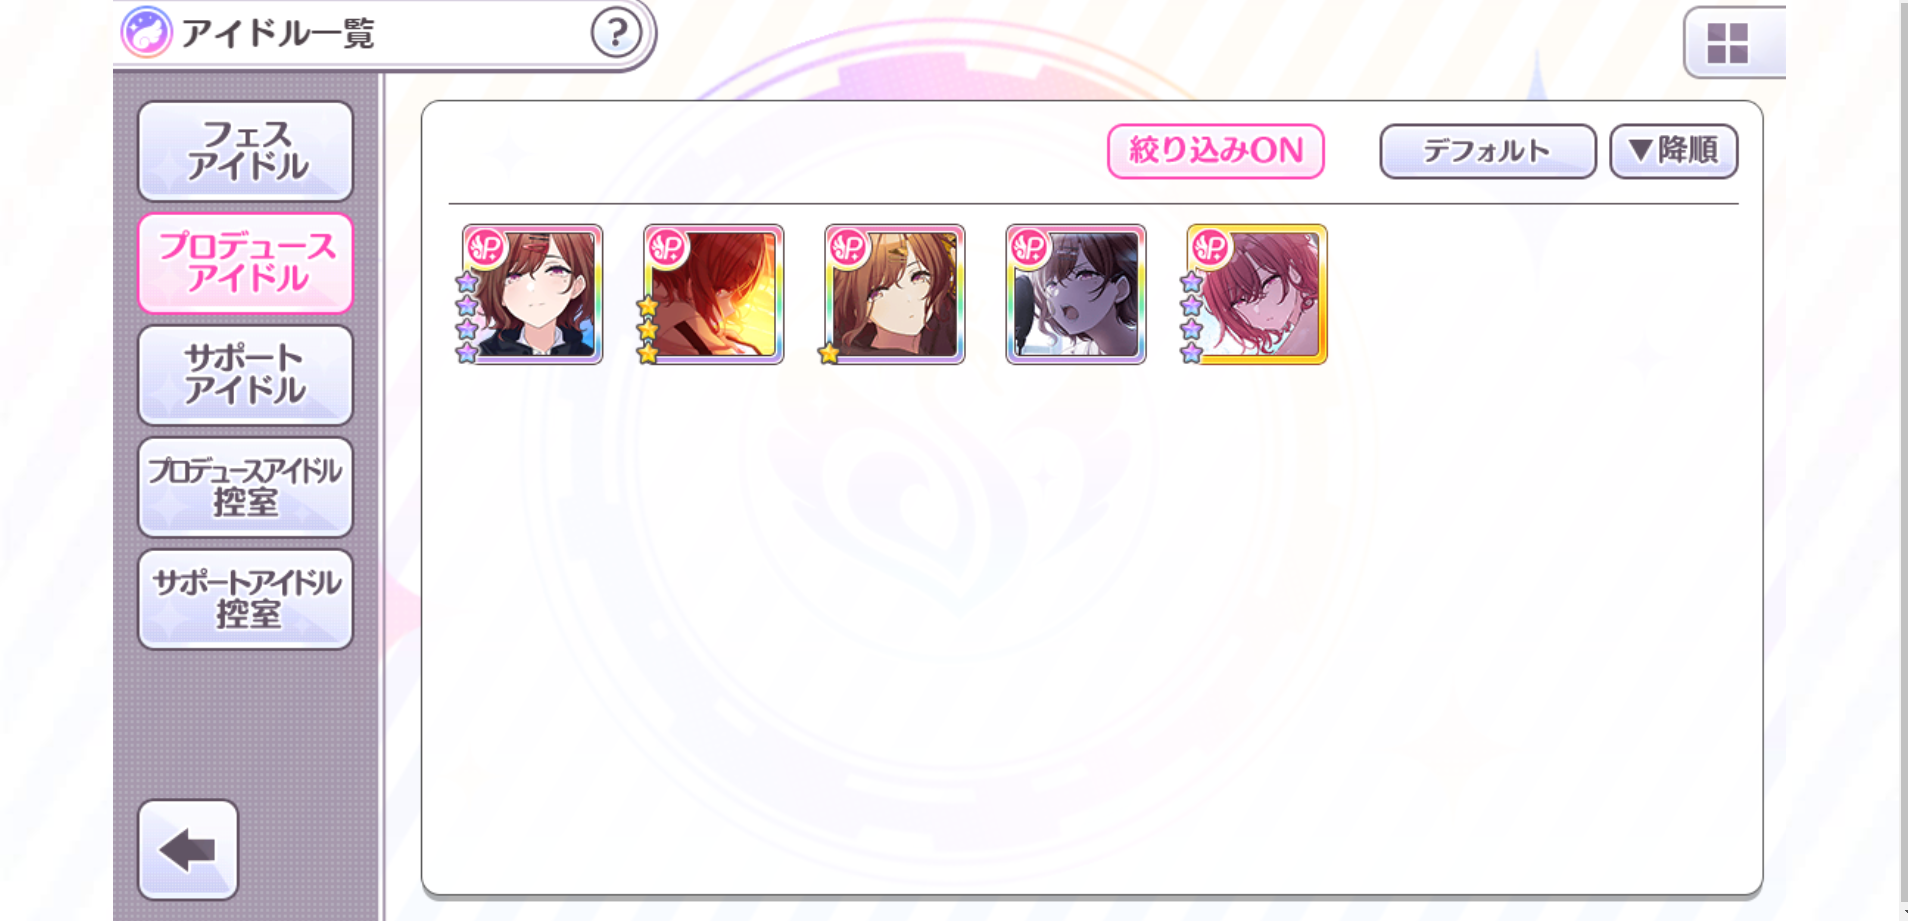The height and width of the screenshot is (921, 1908).
Task: Click the gold star on the third card
Action: 829,353
